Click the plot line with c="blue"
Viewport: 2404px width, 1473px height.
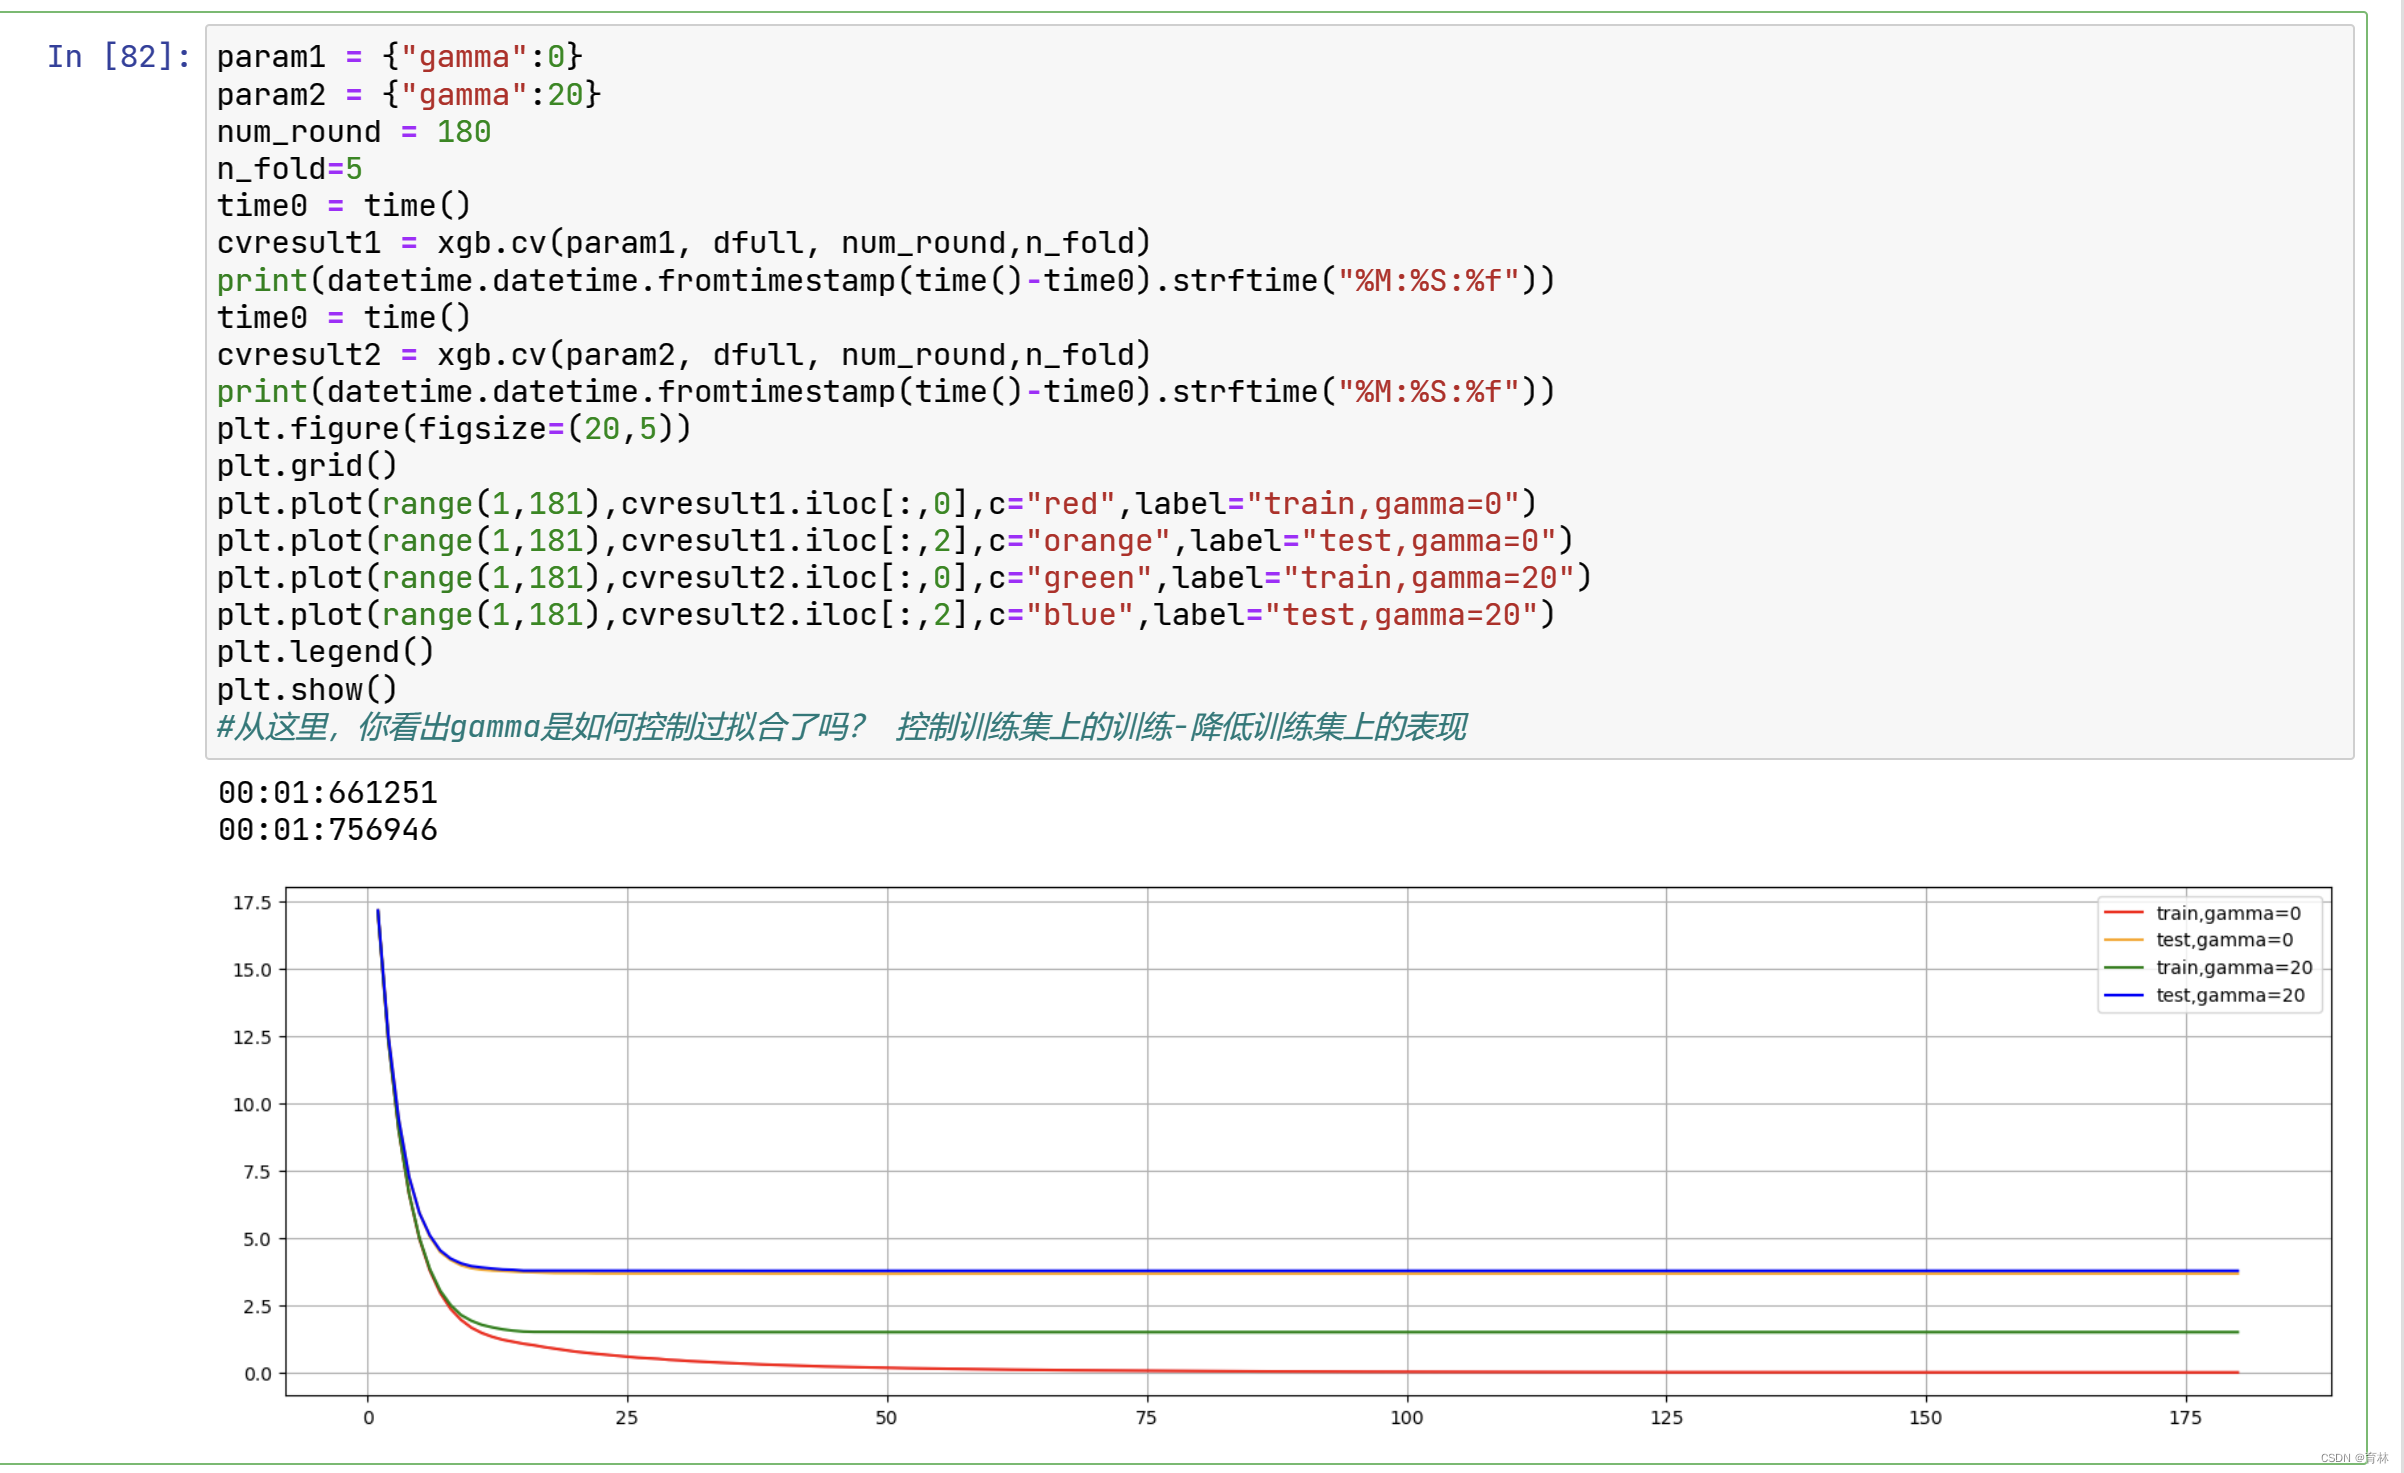pos(886,615)
